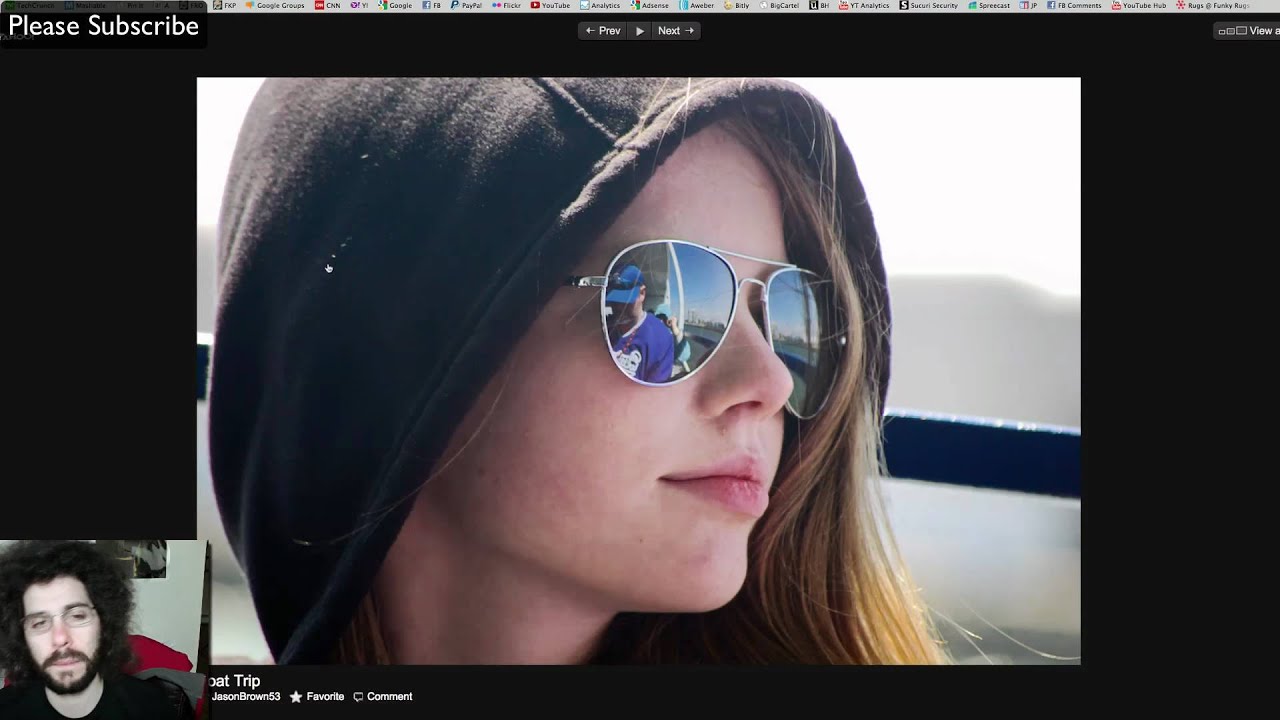Open the Analytics bookmark
Image resolution: width=1280 pixels, height=720 pixels.
click(x=600, y=5)
